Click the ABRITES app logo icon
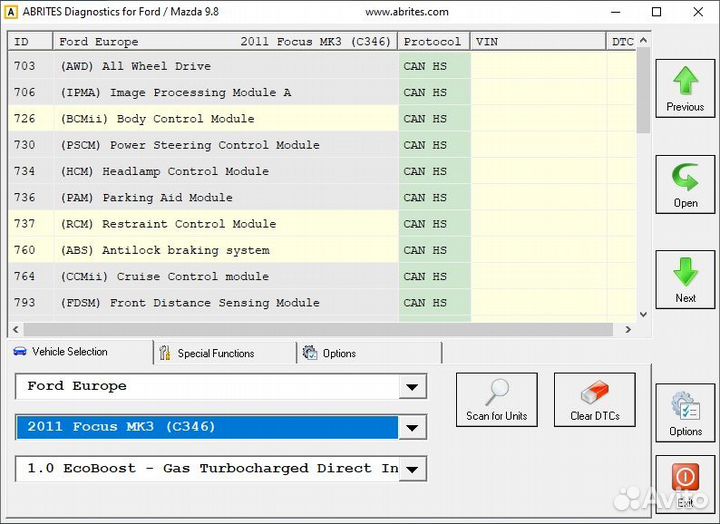This screenshot has height=524, width=720. click(x=10, y=12)
